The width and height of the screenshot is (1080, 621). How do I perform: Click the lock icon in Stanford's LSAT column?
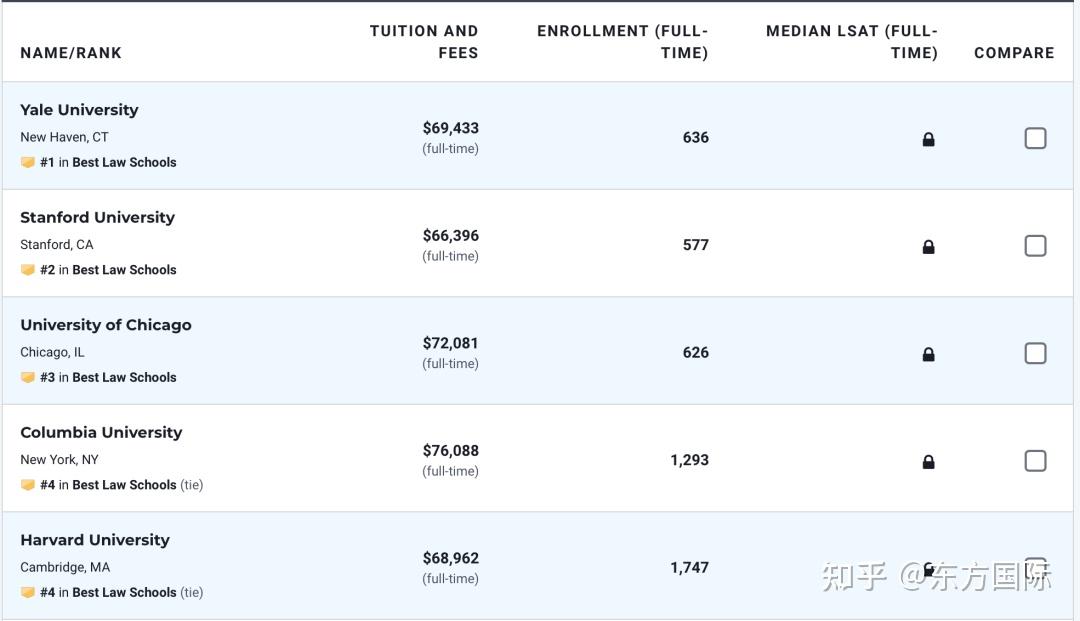coord(928,246)
